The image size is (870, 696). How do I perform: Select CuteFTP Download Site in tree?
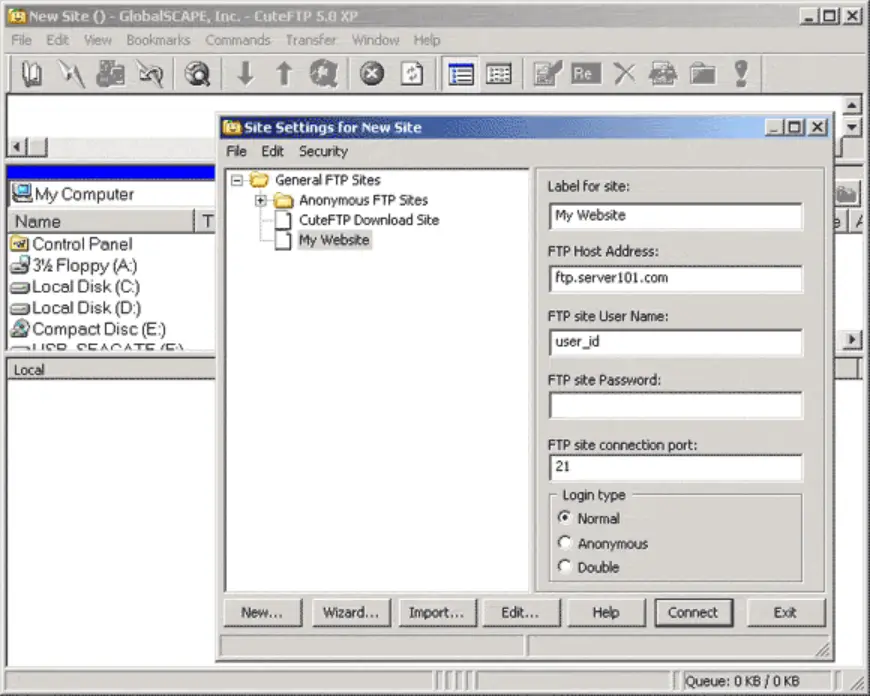pos(368,220)
